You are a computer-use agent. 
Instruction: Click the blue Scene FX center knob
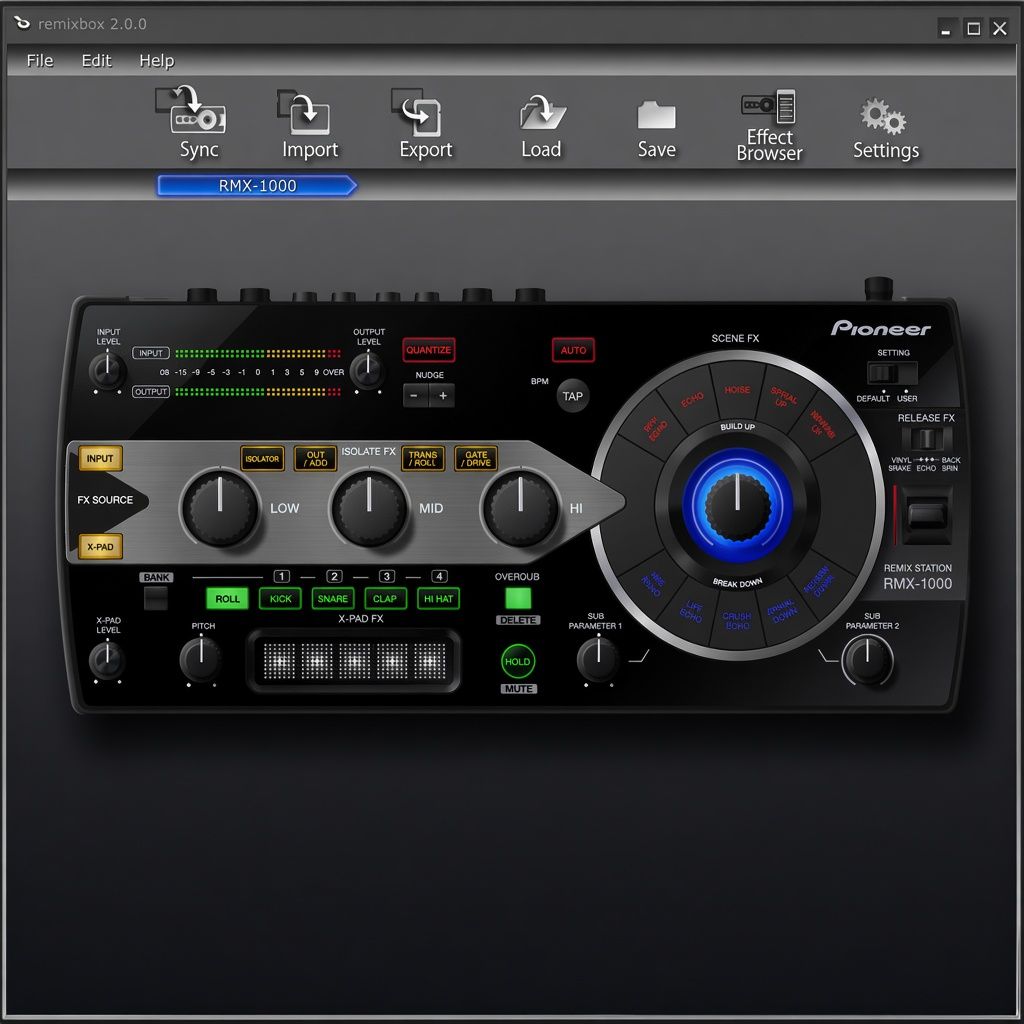coord(737,505)
